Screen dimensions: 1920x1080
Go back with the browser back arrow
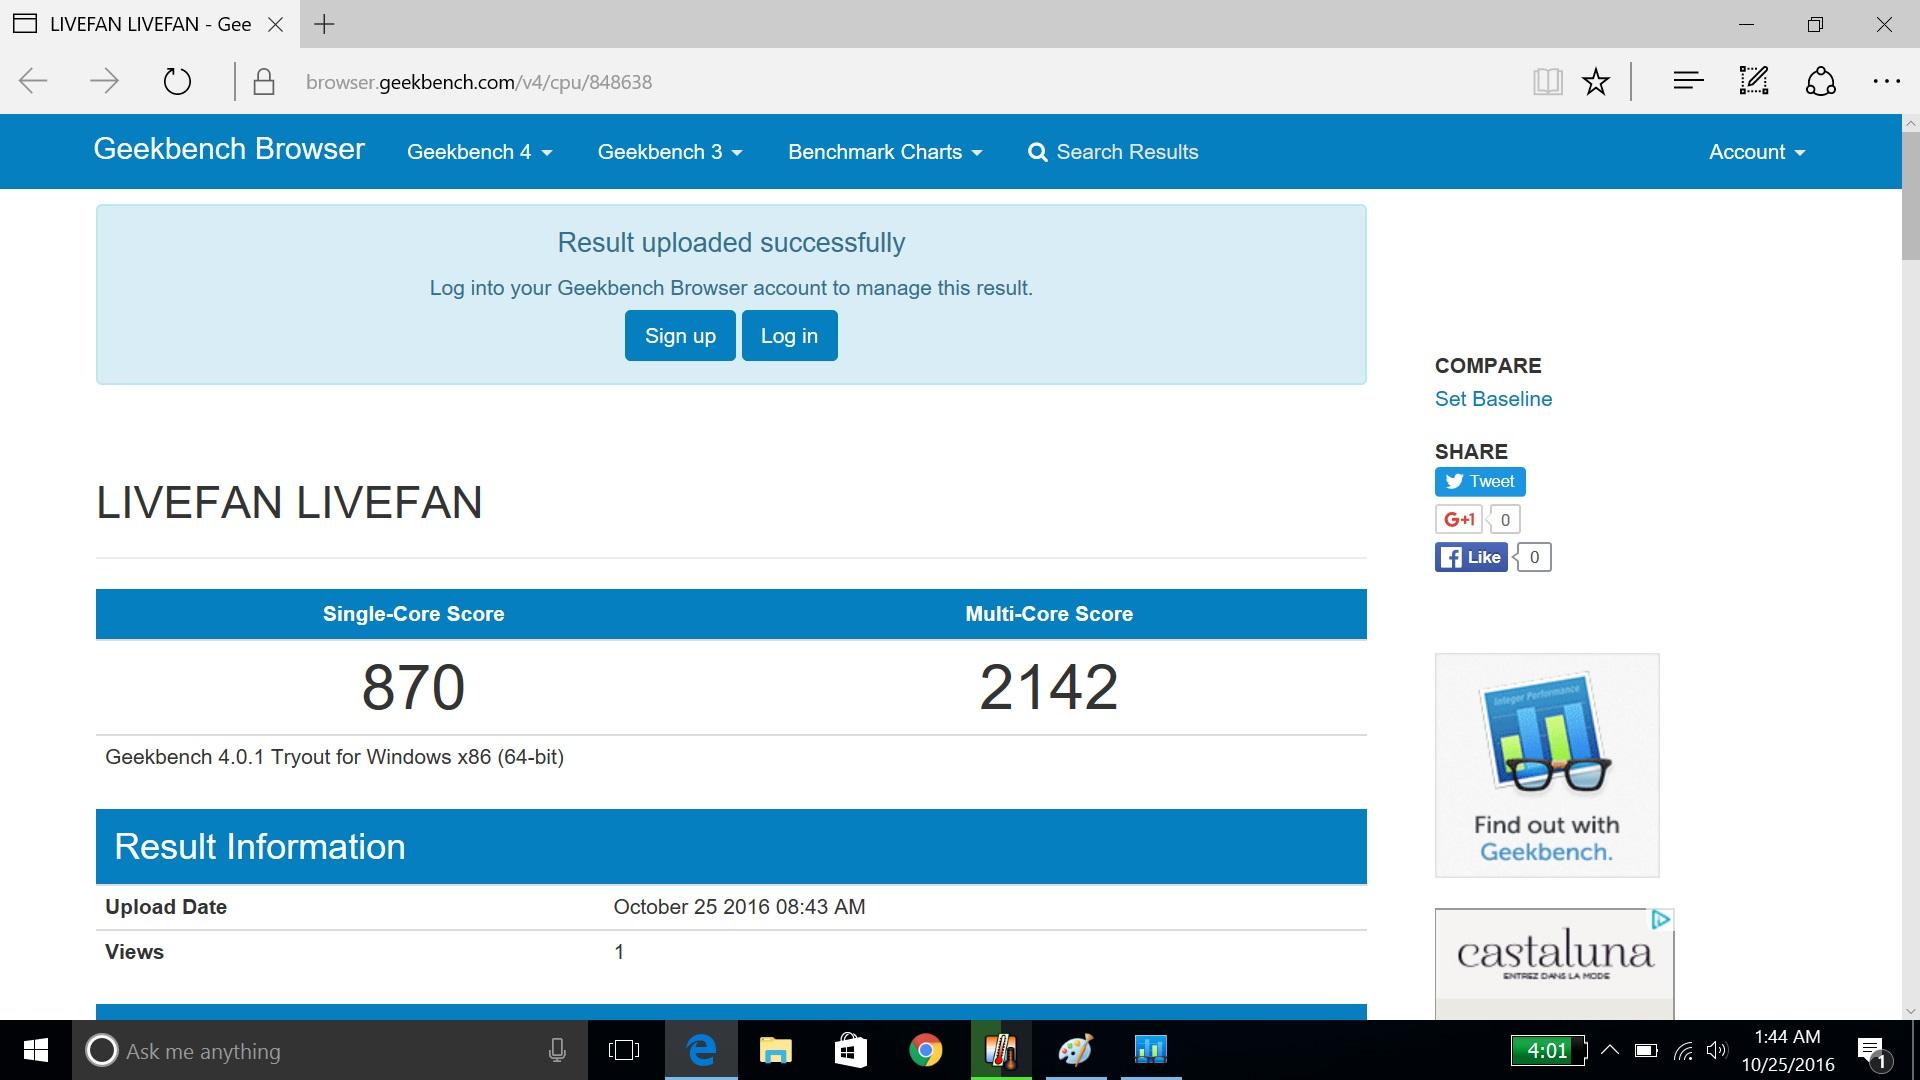coord(33,81)
